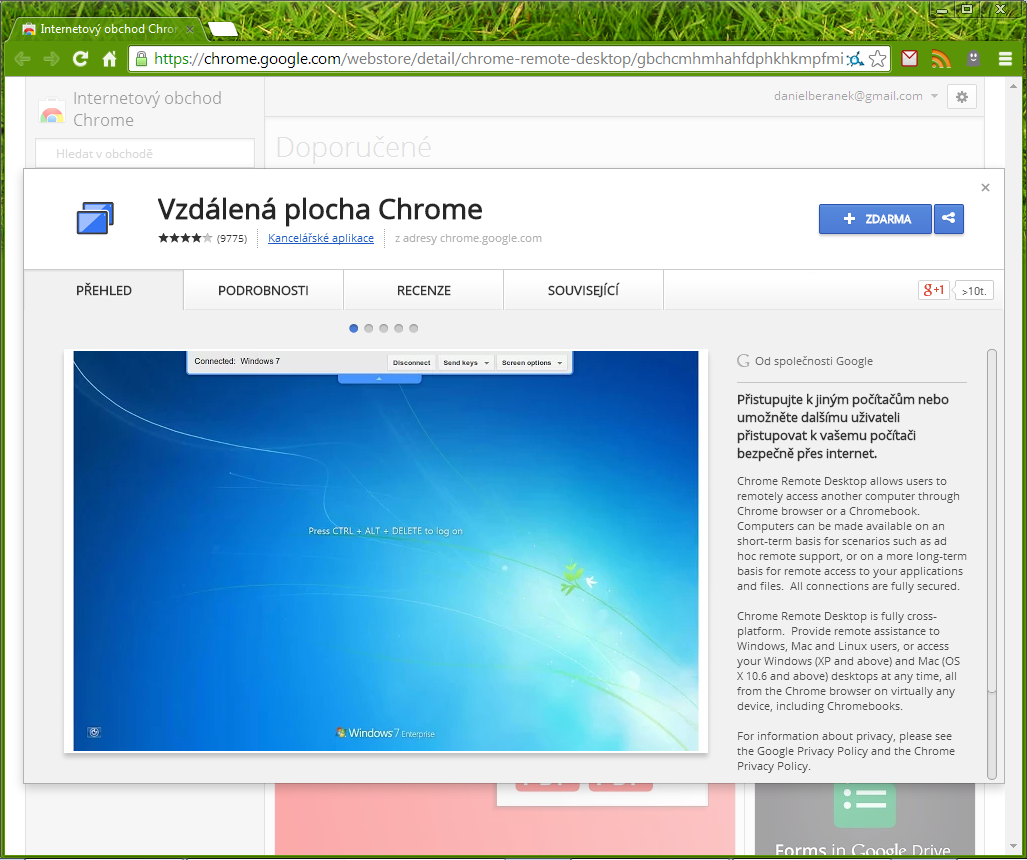
Task: View the SOUVISEJÍCÍ tab
Action: [x=584, y=290]
